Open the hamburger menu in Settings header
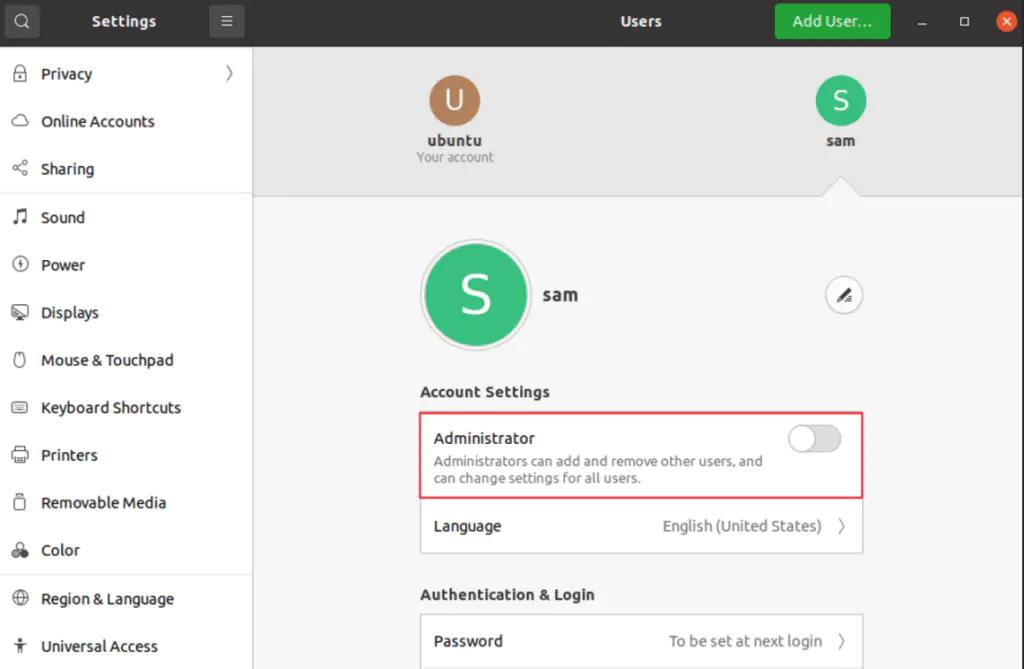The width and height of the screenshot is (1024, 669). pyautogui.click(x=227, y=21)
